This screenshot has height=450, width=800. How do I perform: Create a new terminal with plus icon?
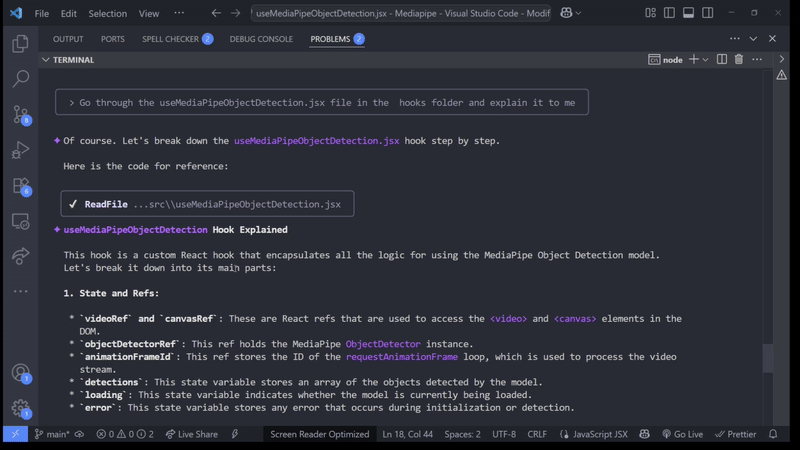693,60
